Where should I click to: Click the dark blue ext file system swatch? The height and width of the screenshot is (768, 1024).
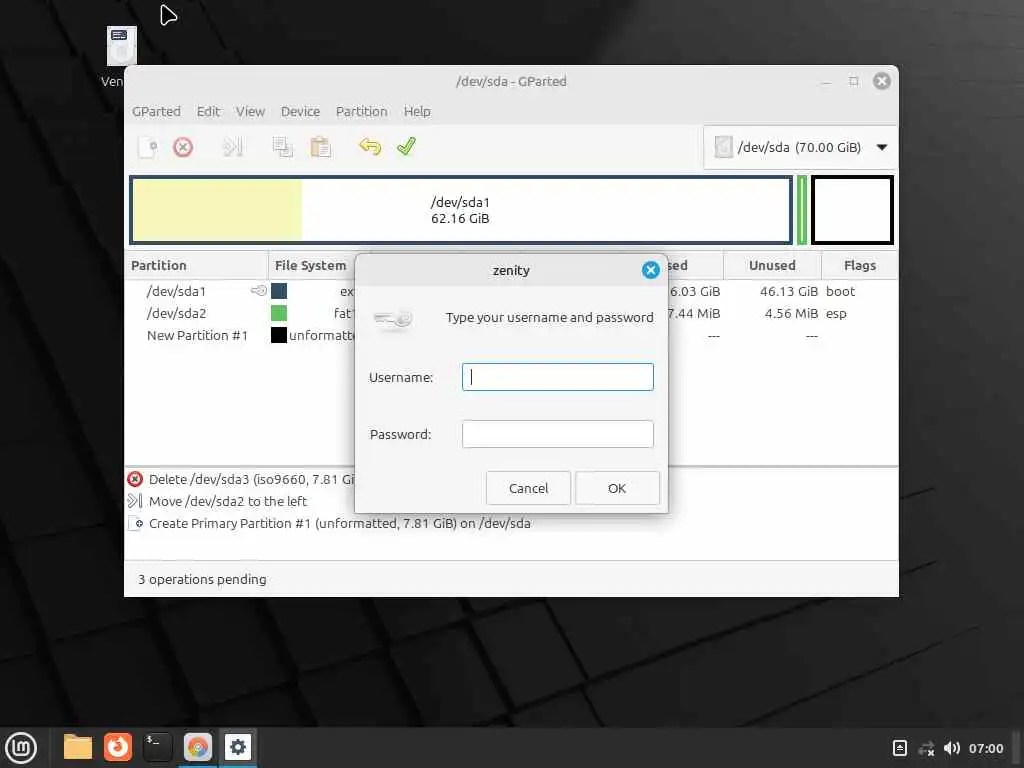[279, 291]
